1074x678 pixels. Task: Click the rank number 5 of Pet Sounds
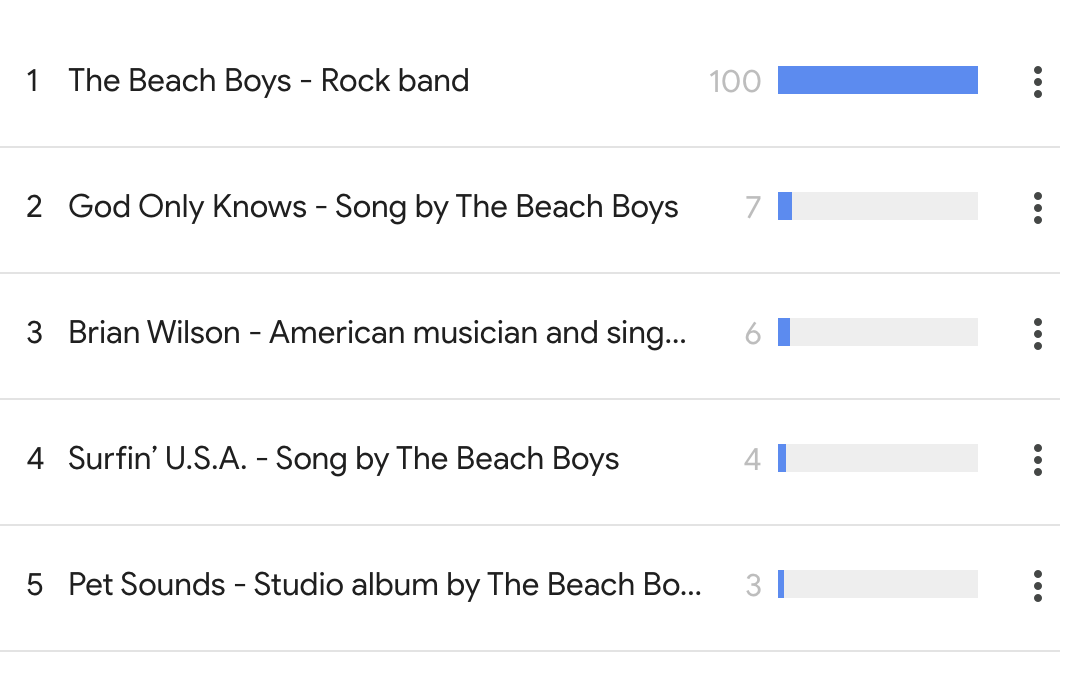(x=34, y=585)
